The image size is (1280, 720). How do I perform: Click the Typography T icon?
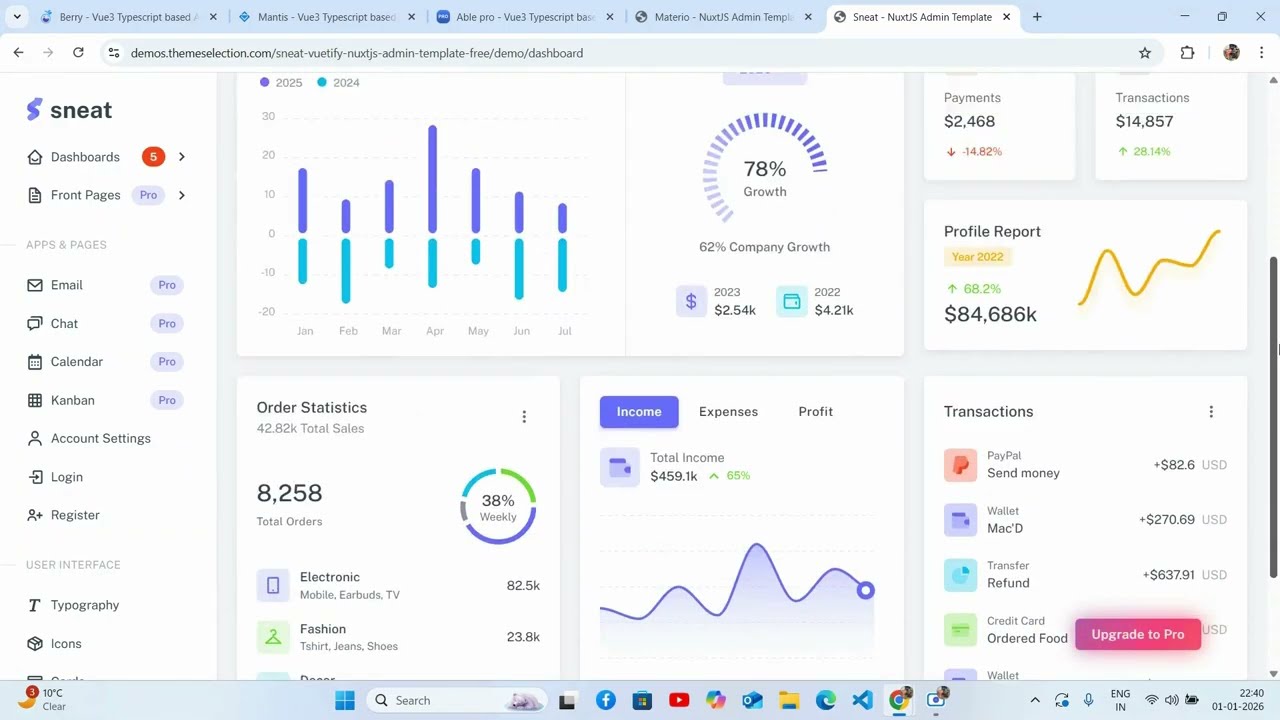click(35, 605)
